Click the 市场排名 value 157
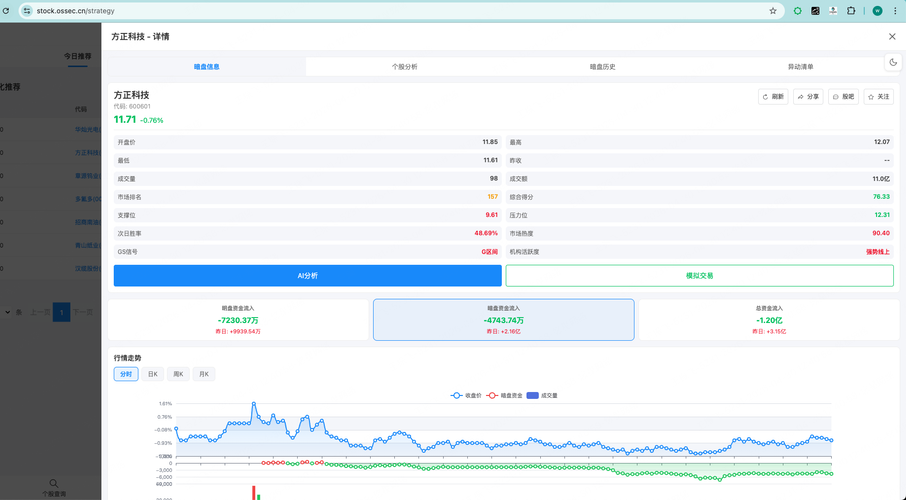 point(492,197)
